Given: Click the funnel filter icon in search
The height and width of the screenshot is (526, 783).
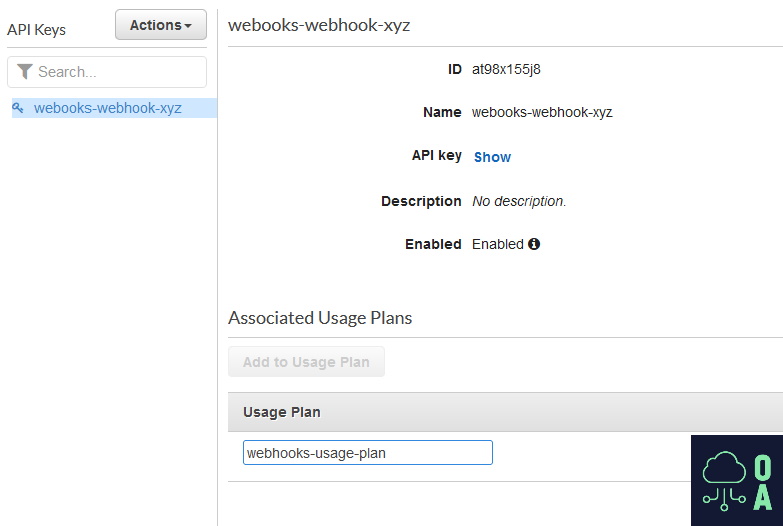Looking at the screenshot, I should (24, 71).
